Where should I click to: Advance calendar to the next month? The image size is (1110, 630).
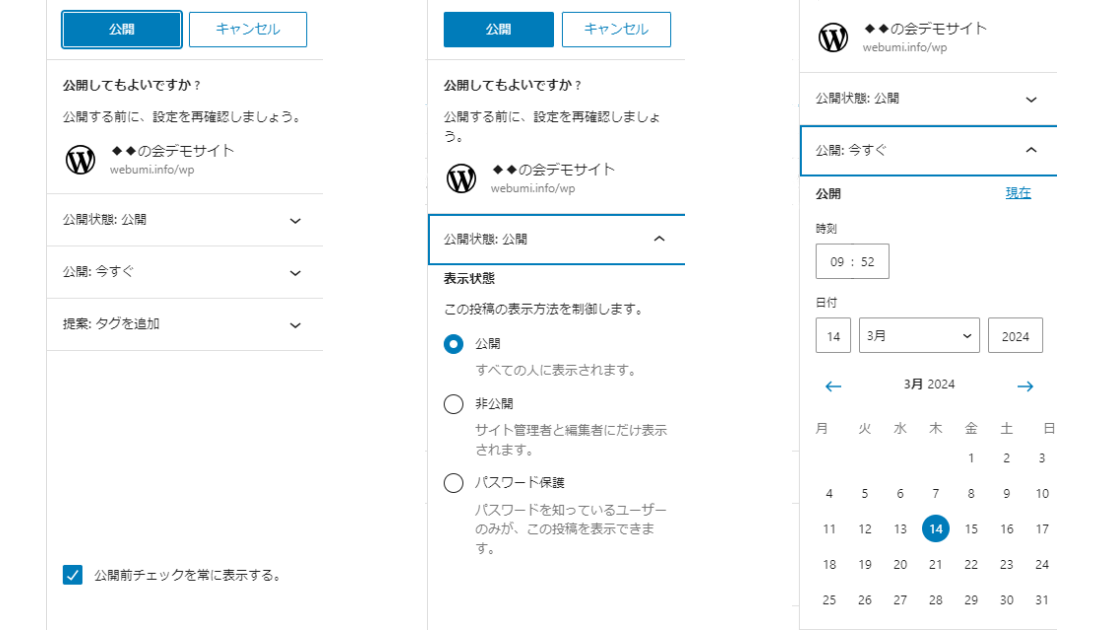1025,386
